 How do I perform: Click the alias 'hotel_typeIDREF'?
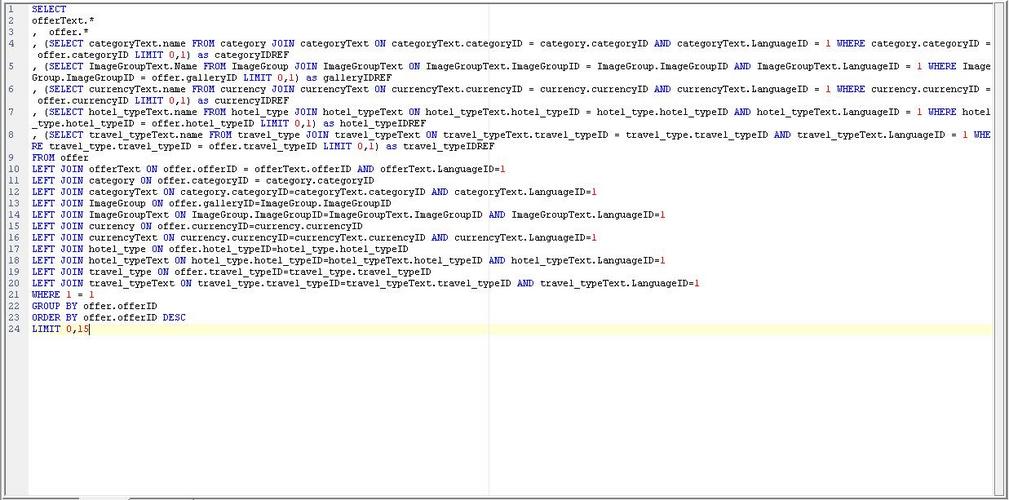click(383, 124)
